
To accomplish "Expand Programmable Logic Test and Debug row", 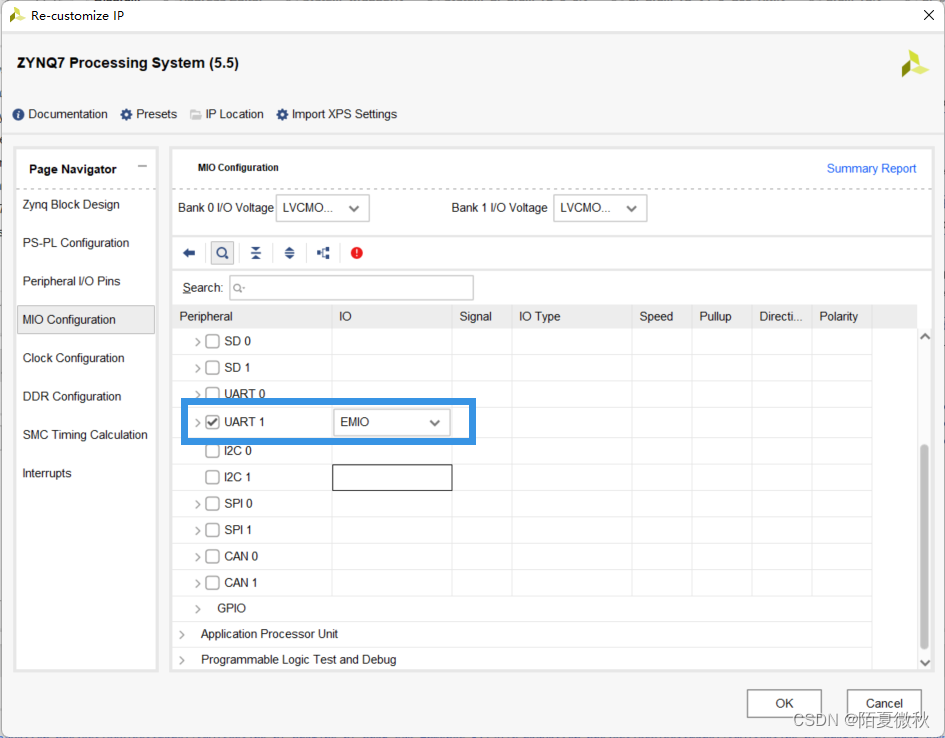I will point(182,660).
